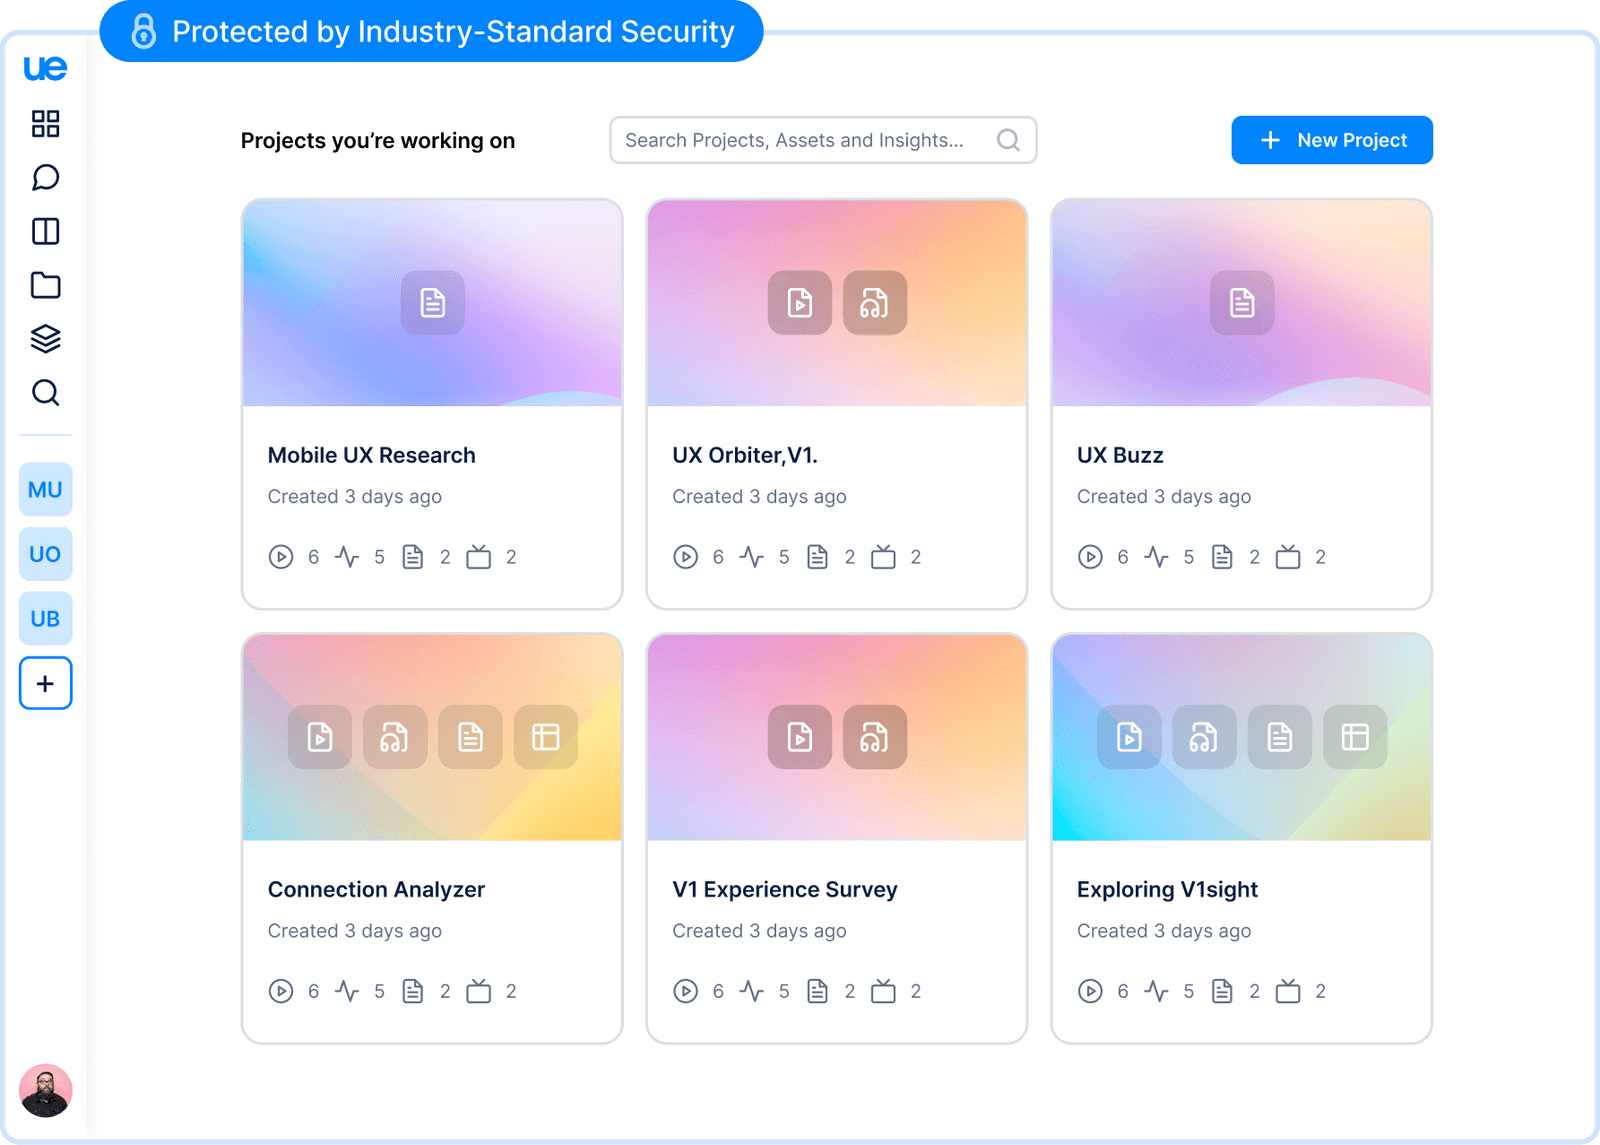Open the profile avatar at the bottom left
Viewport: 1600px width, 1145px height.
coord(46,1090)
